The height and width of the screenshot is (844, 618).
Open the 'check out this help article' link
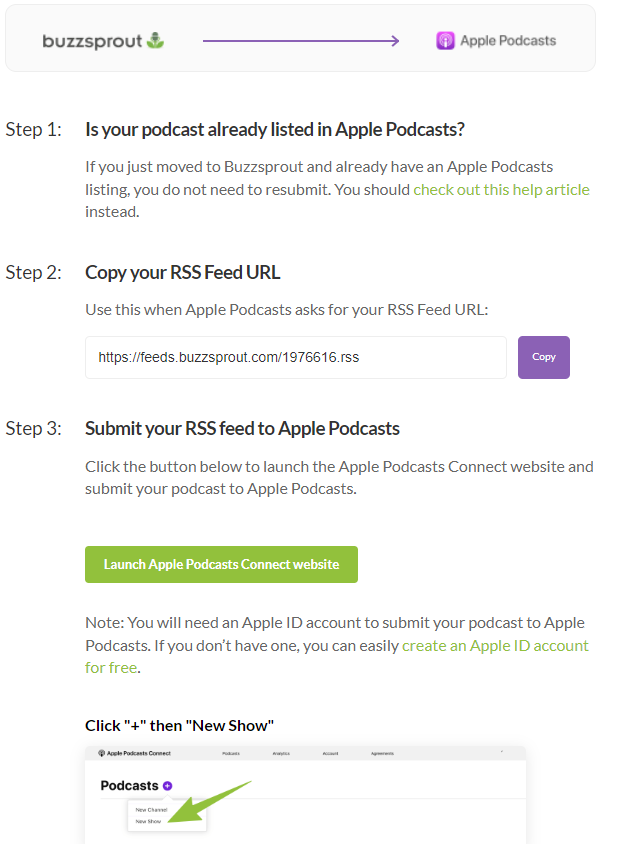[501, 189]
